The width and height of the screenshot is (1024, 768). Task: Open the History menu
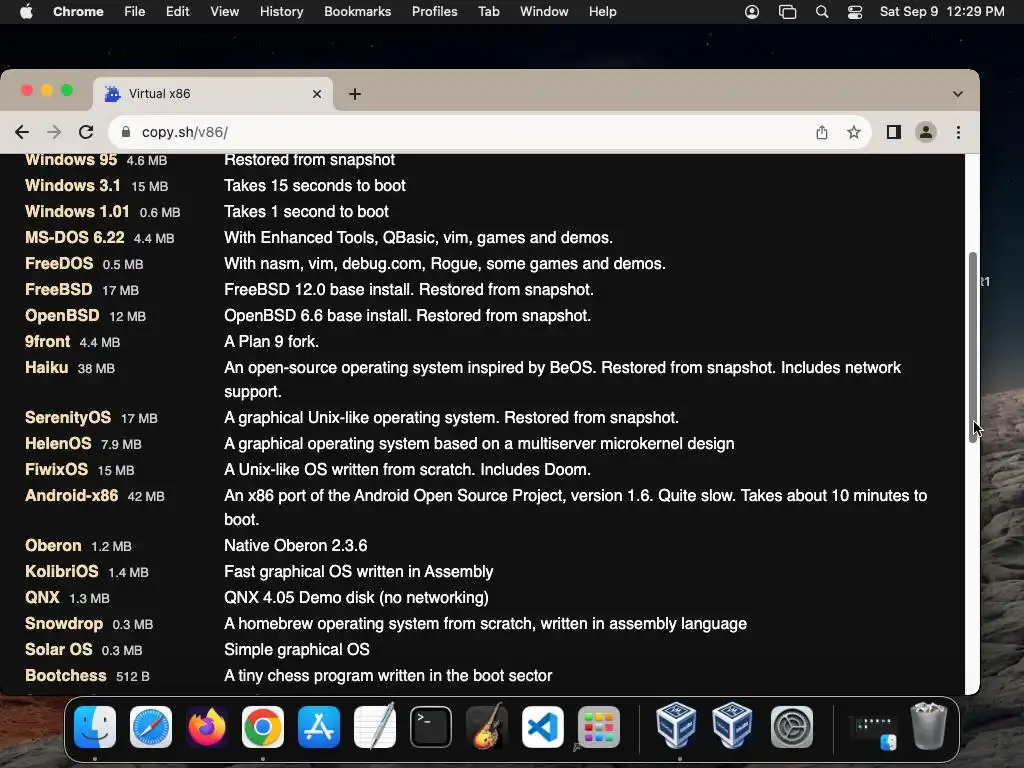(x=281, y=12)
